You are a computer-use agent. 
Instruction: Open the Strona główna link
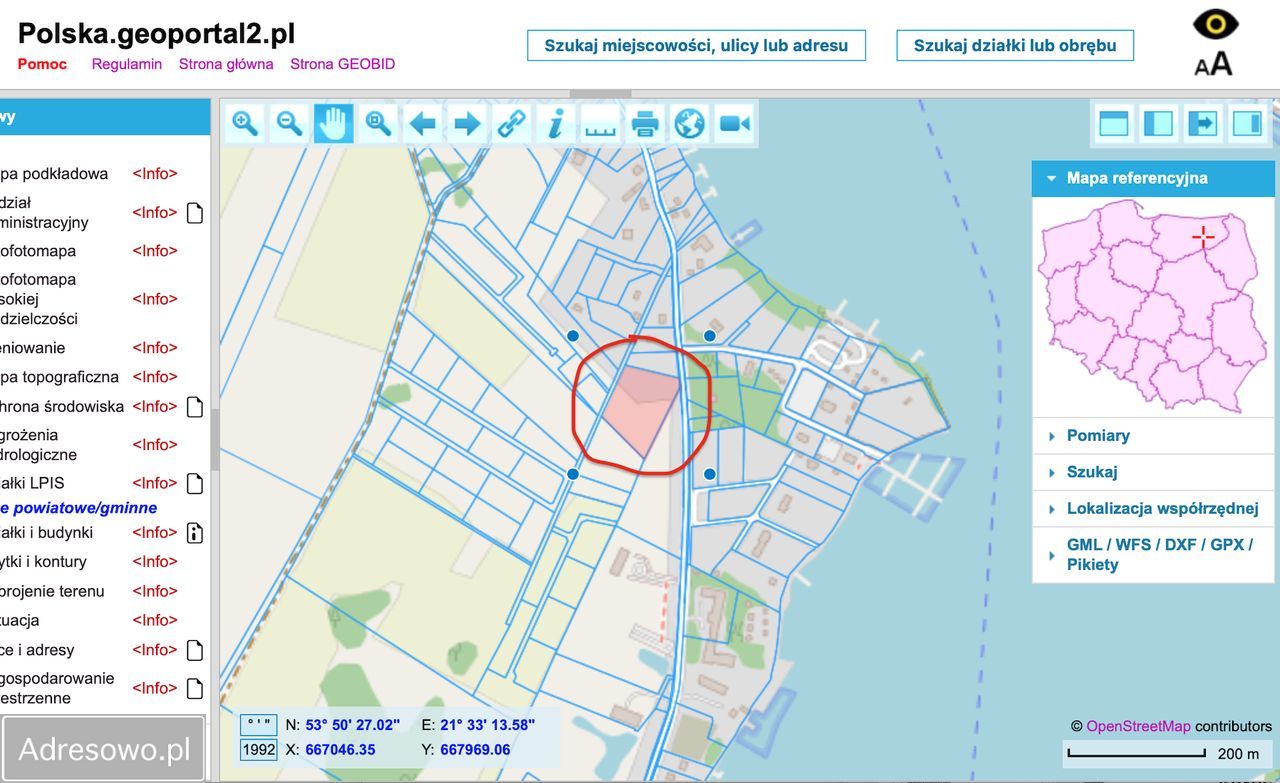(226, 64)
